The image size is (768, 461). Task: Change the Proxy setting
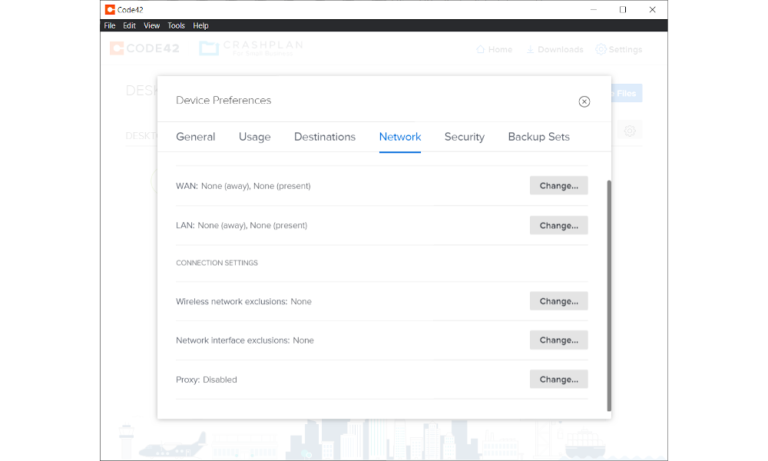click(559, 379)
